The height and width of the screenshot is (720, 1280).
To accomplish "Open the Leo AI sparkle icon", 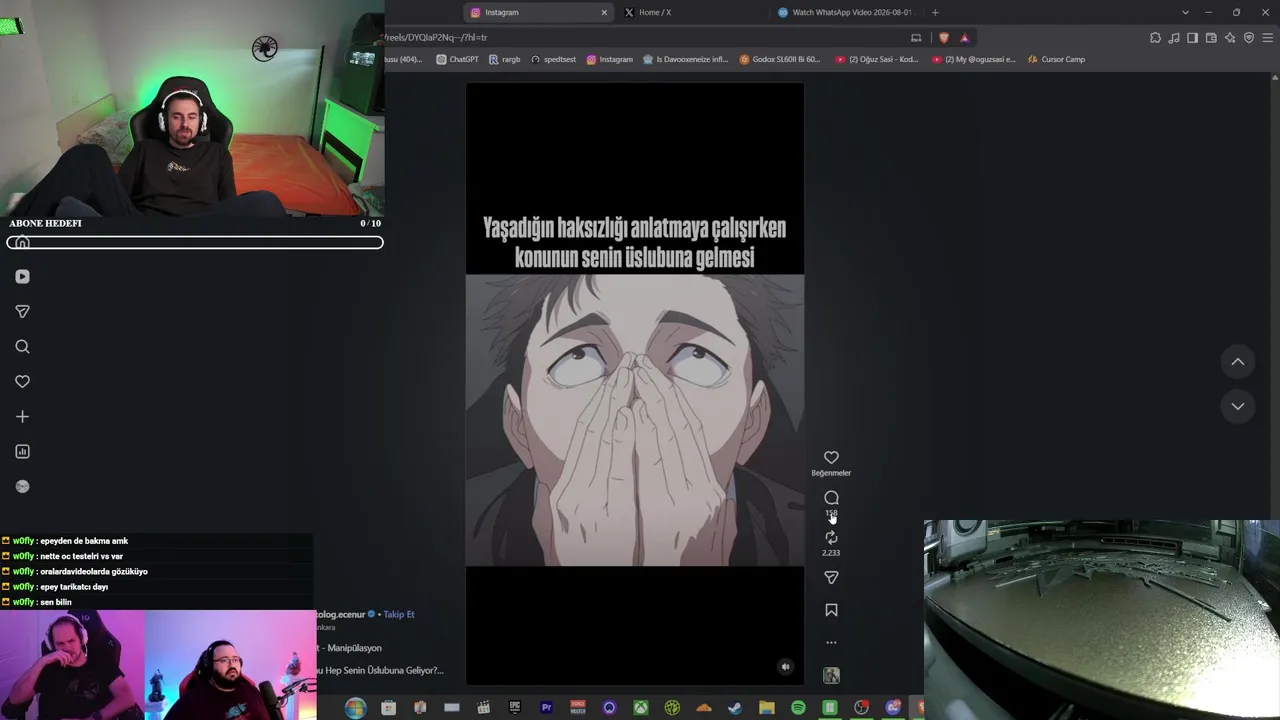I will (x=1230, y=38).
